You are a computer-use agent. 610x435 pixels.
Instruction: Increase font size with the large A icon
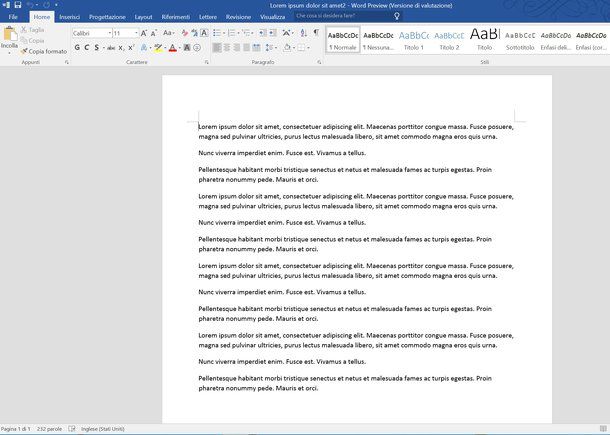tap(144, 33)
